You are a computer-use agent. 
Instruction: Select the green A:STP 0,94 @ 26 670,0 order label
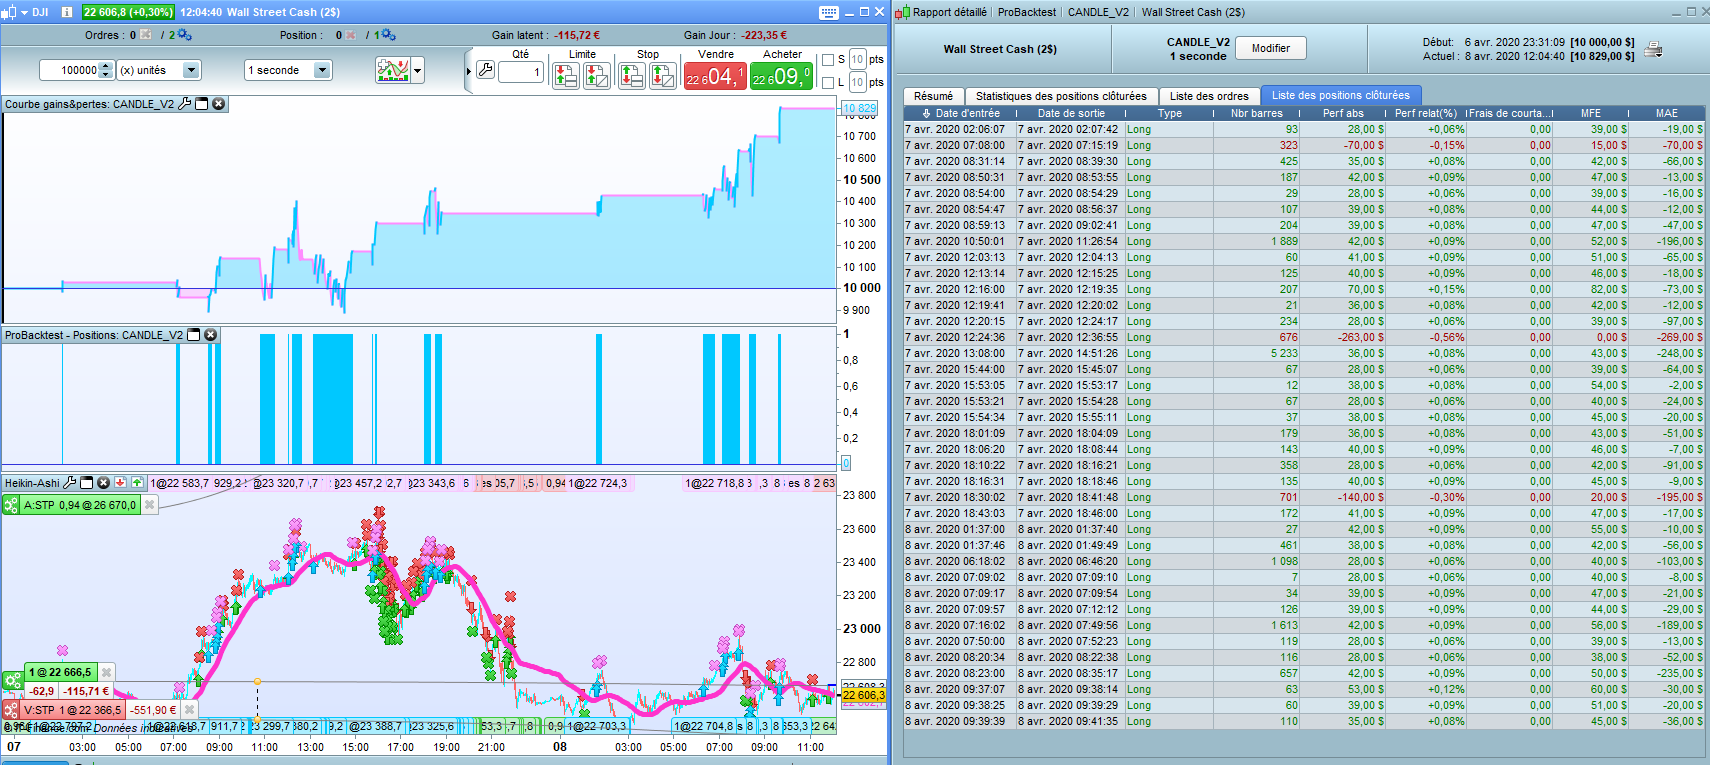coord(79,505)
